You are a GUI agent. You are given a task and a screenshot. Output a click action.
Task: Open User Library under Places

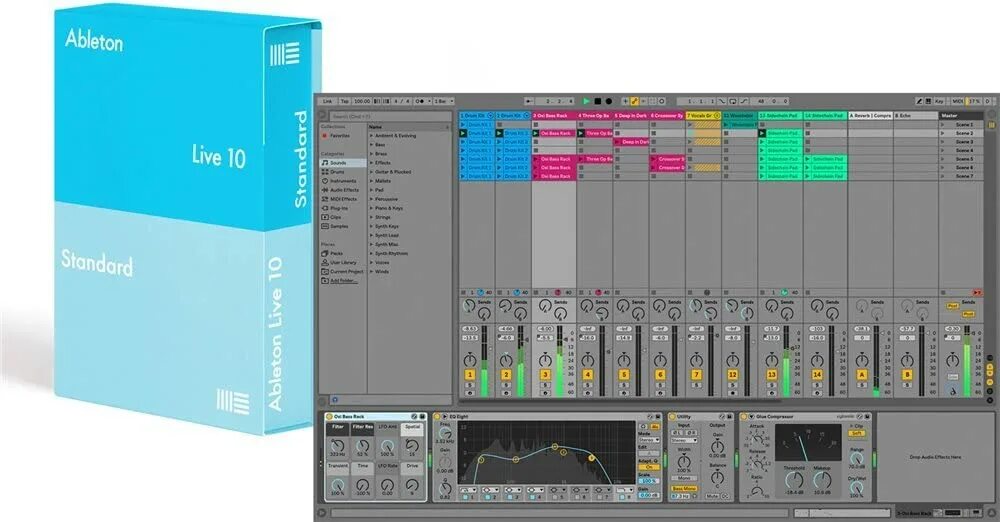343,262
